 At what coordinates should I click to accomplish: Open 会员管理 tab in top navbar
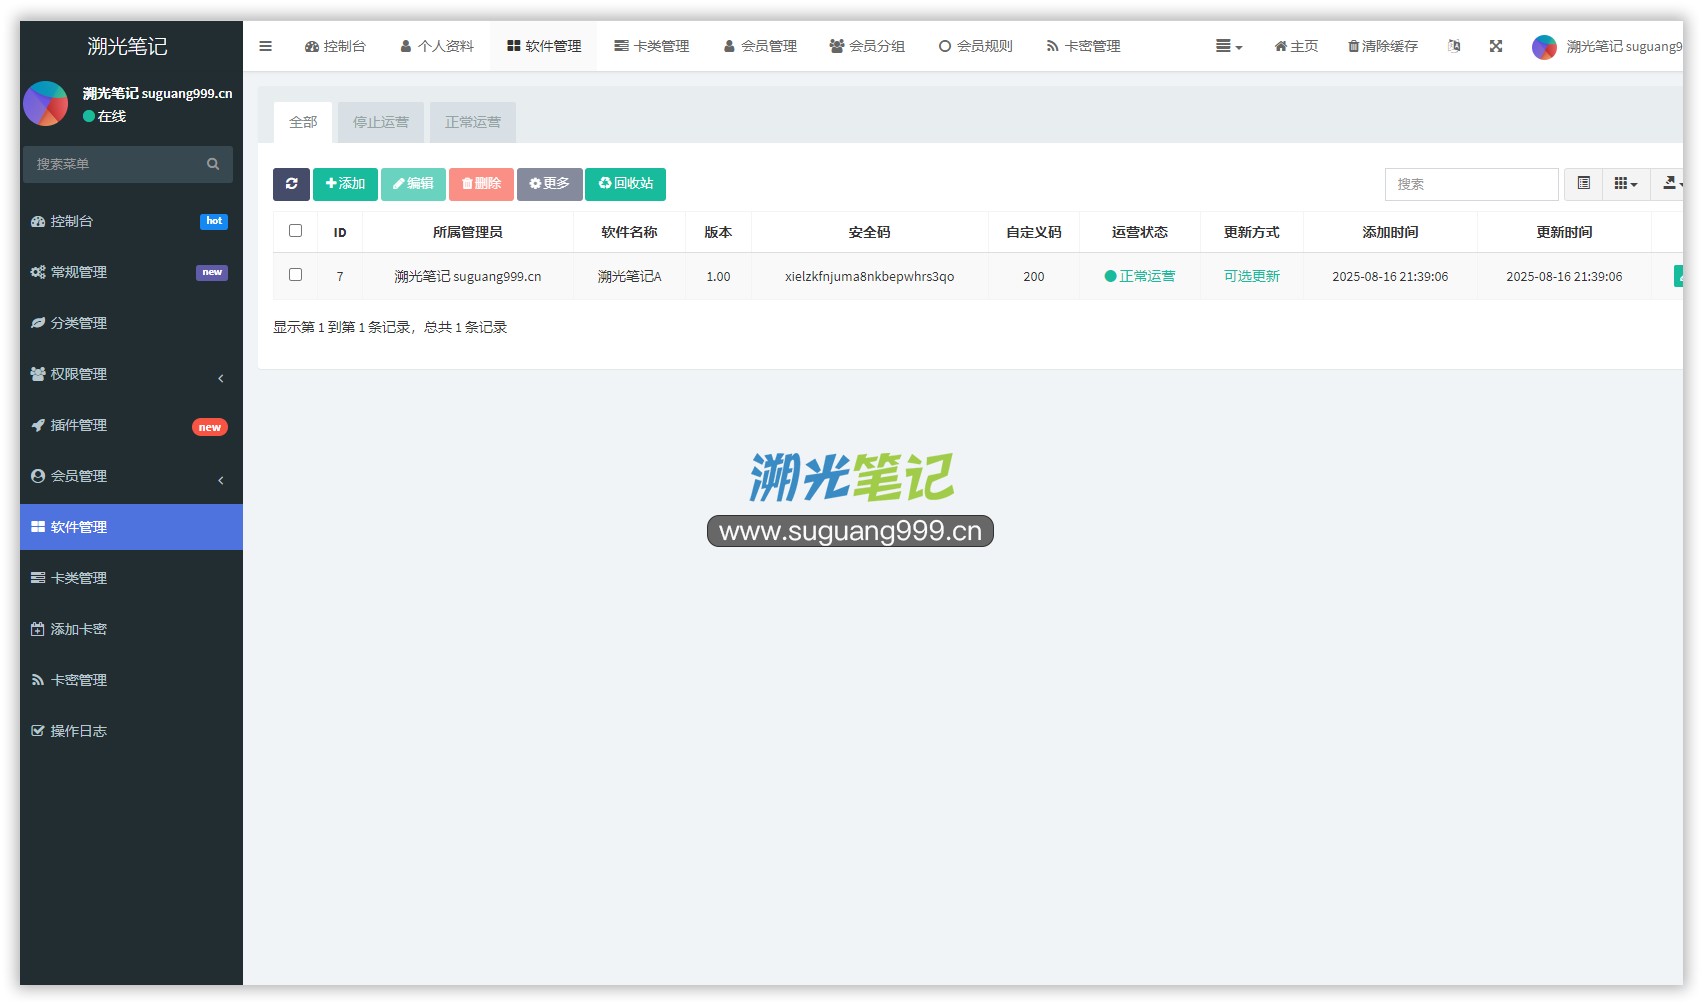[x=760, y=46]
